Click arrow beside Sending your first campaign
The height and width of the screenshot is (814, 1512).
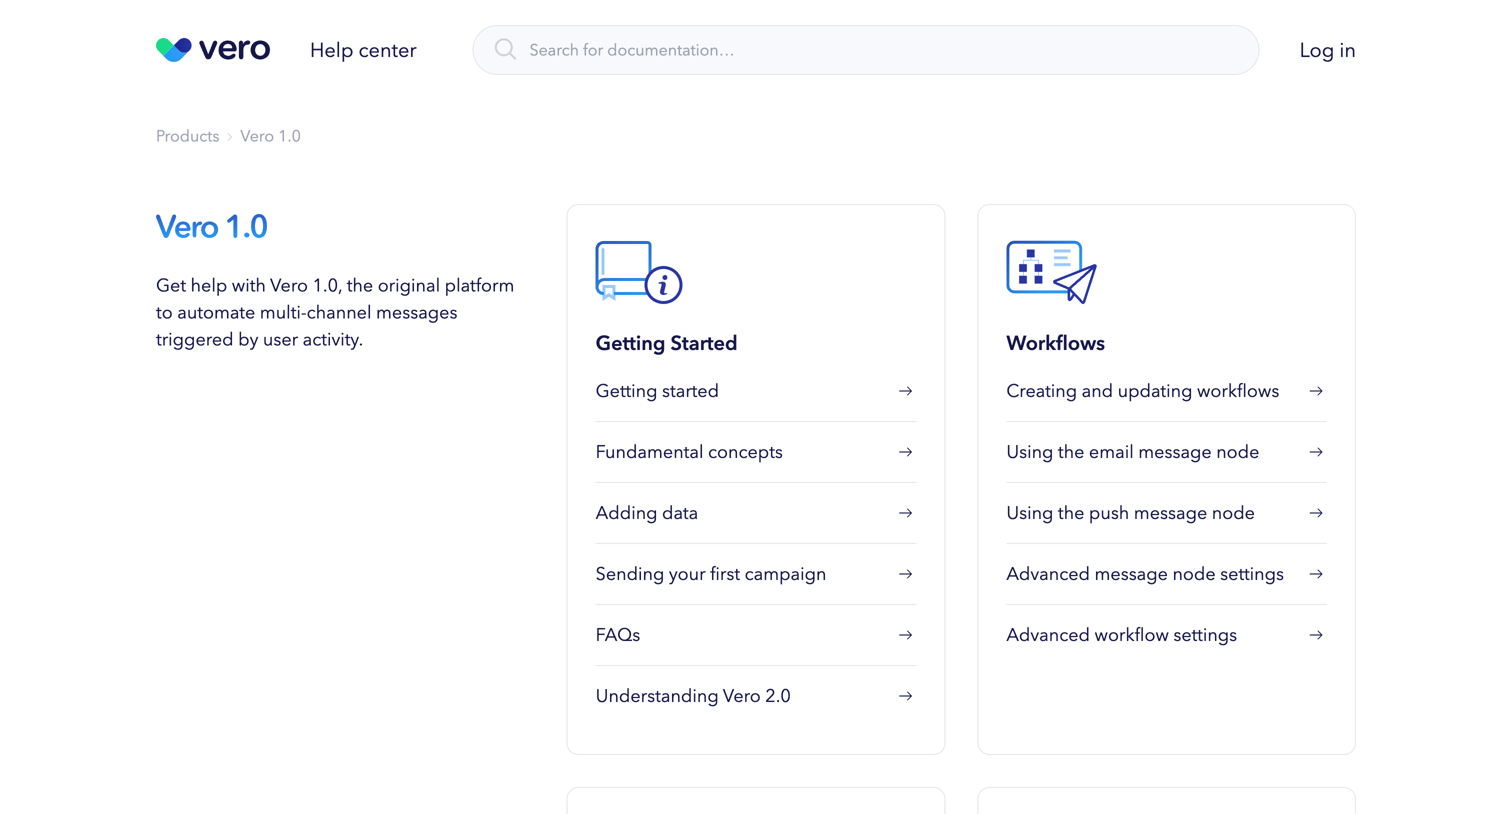pos(905,574)
